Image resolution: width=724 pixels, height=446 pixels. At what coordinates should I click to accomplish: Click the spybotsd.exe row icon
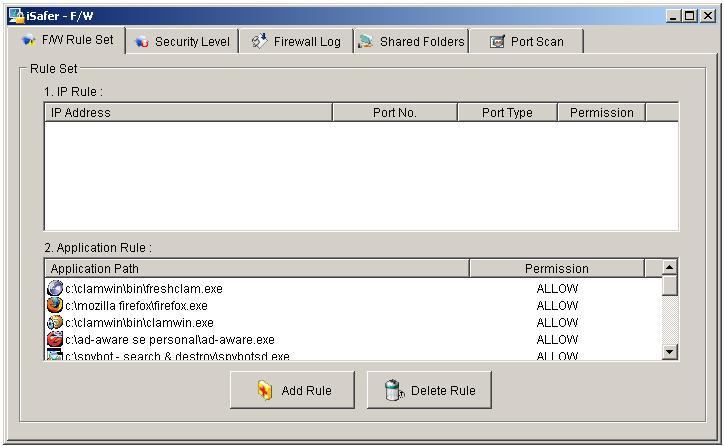pos(55,355)
